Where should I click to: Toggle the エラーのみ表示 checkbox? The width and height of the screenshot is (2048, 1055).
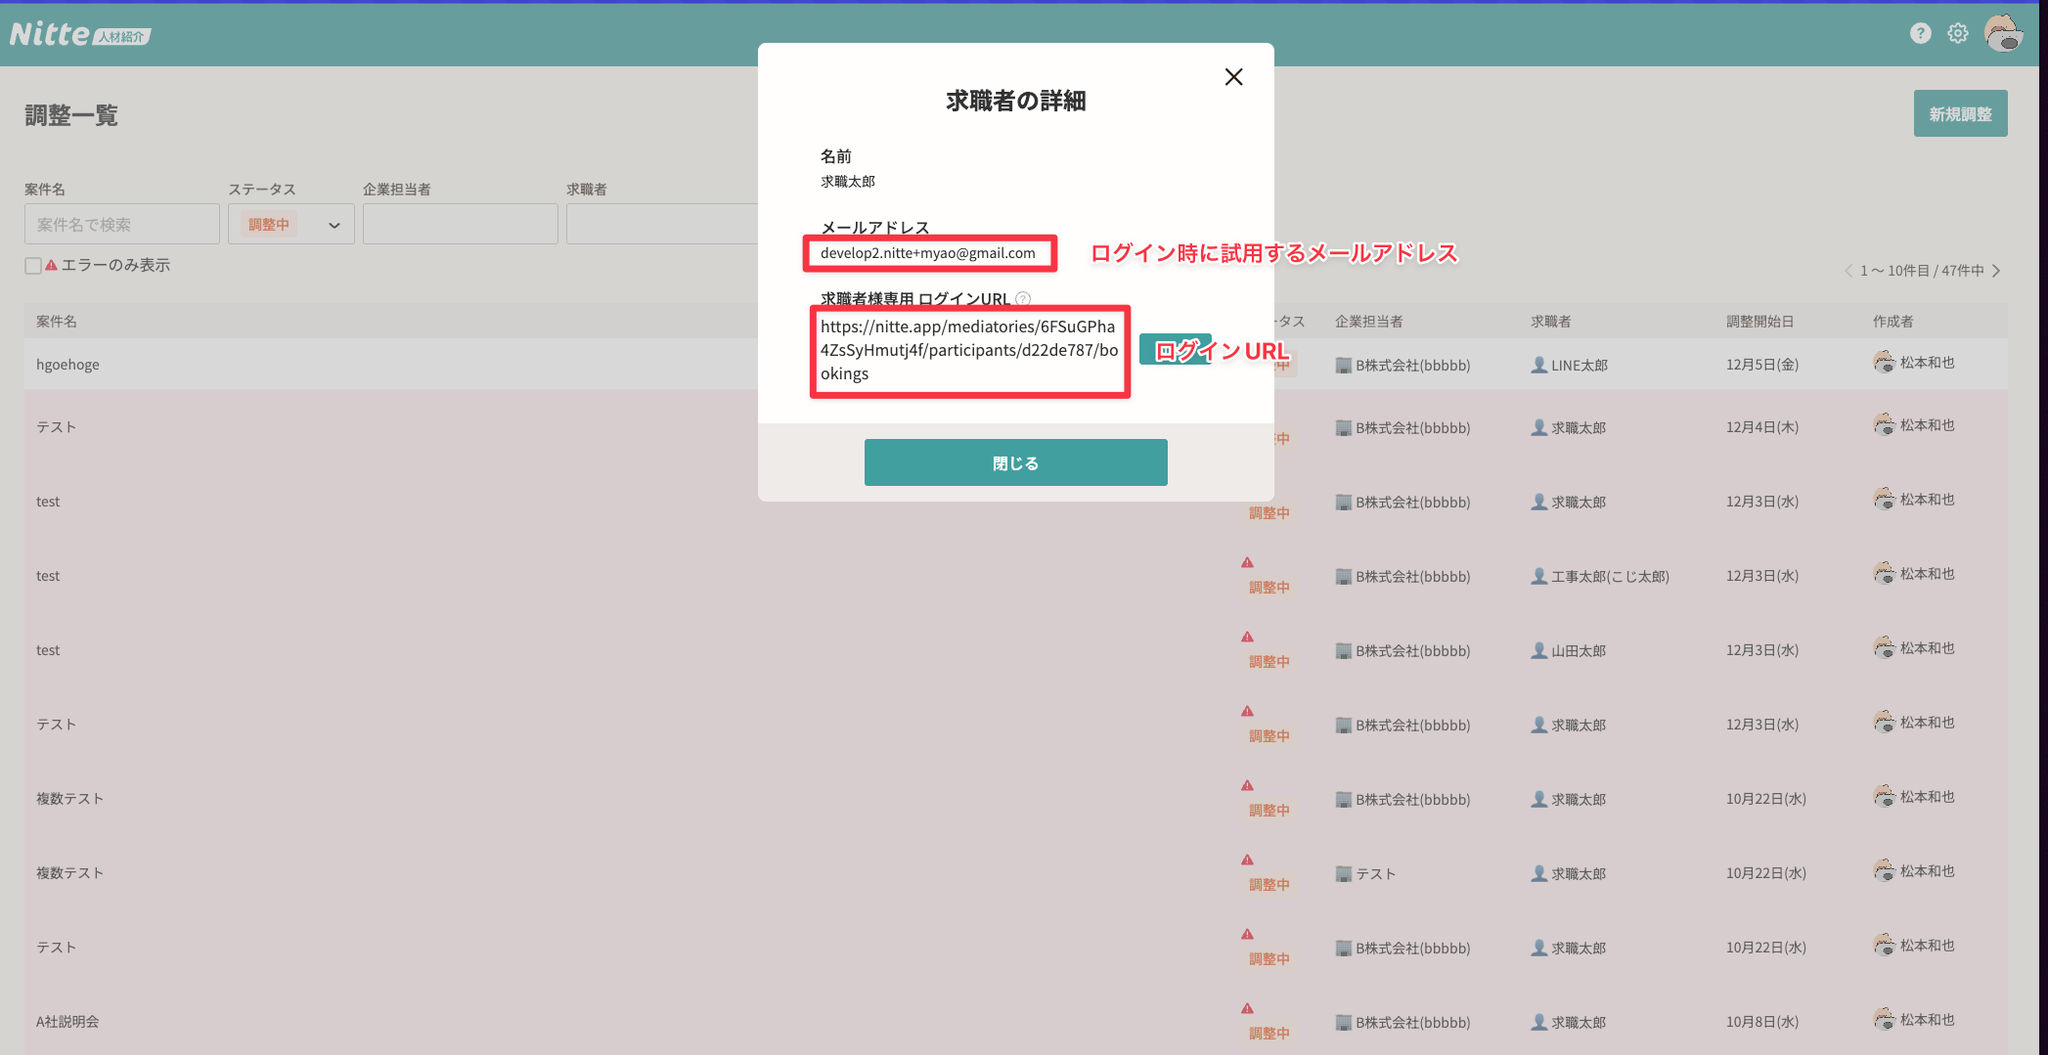33,266
